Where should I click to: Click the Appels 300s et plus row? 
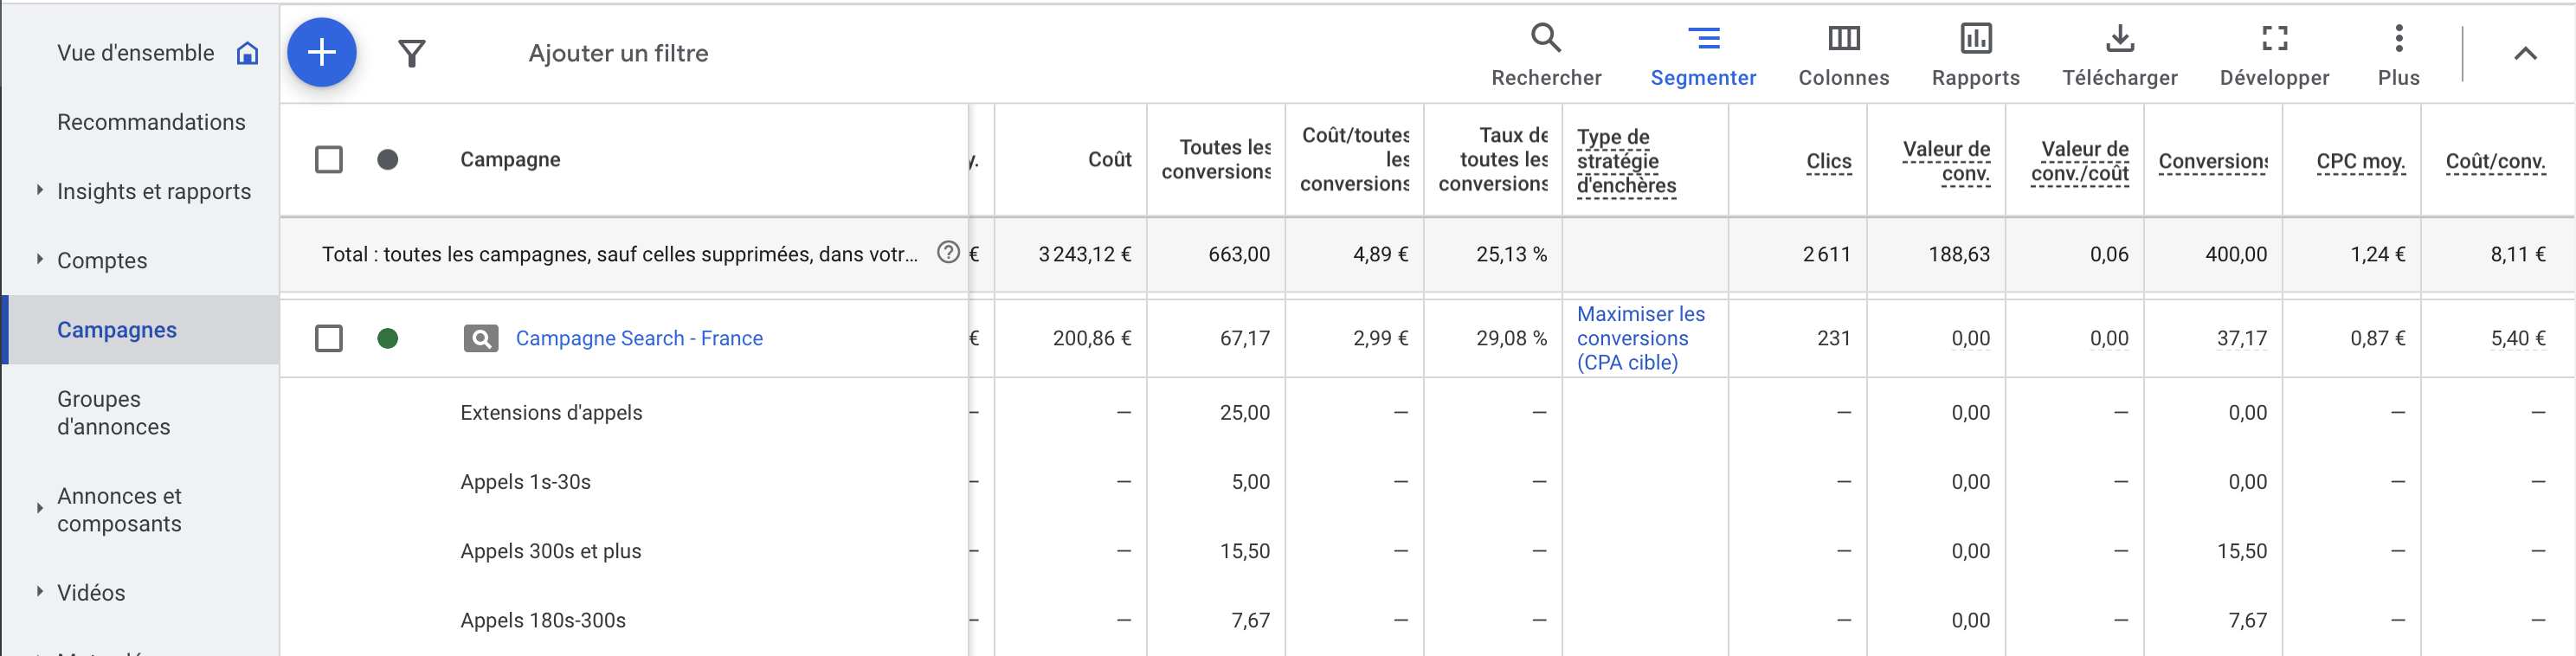[550, 551]
